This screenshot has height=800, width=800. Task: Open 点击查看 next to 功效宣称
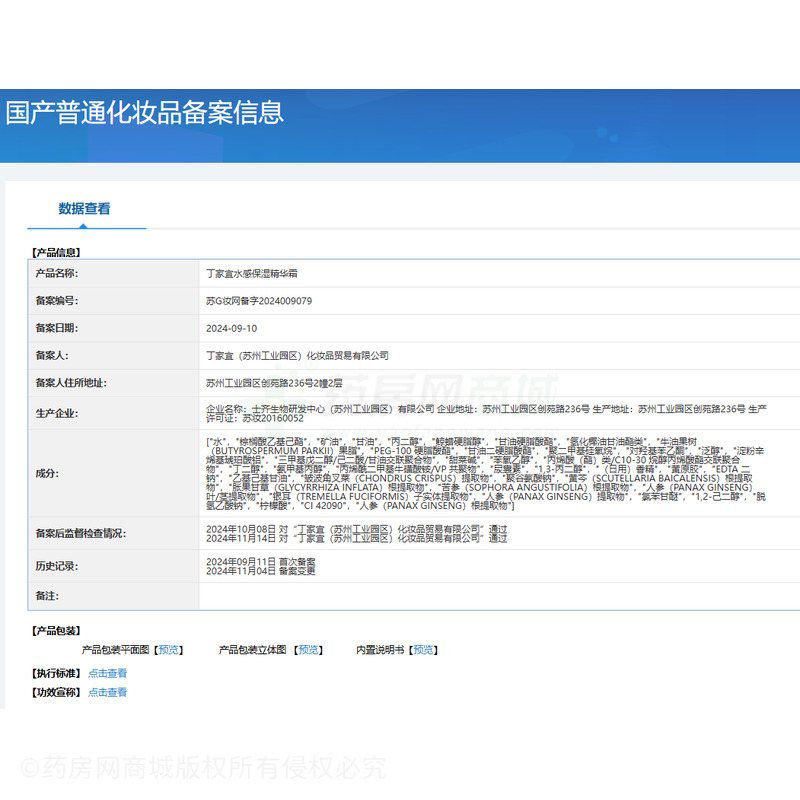[107, 692]
